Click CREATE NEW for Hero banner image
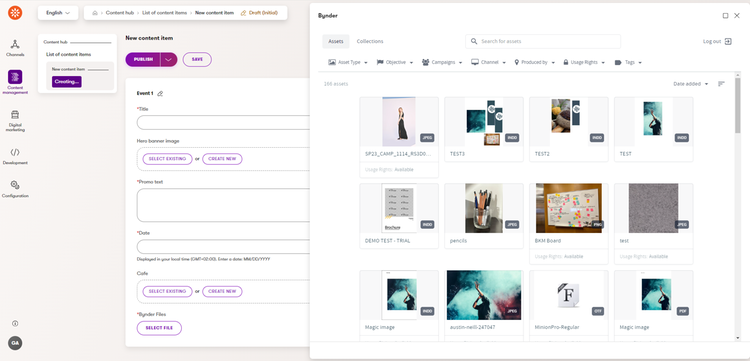750x361 pixels. click(222, 159)
